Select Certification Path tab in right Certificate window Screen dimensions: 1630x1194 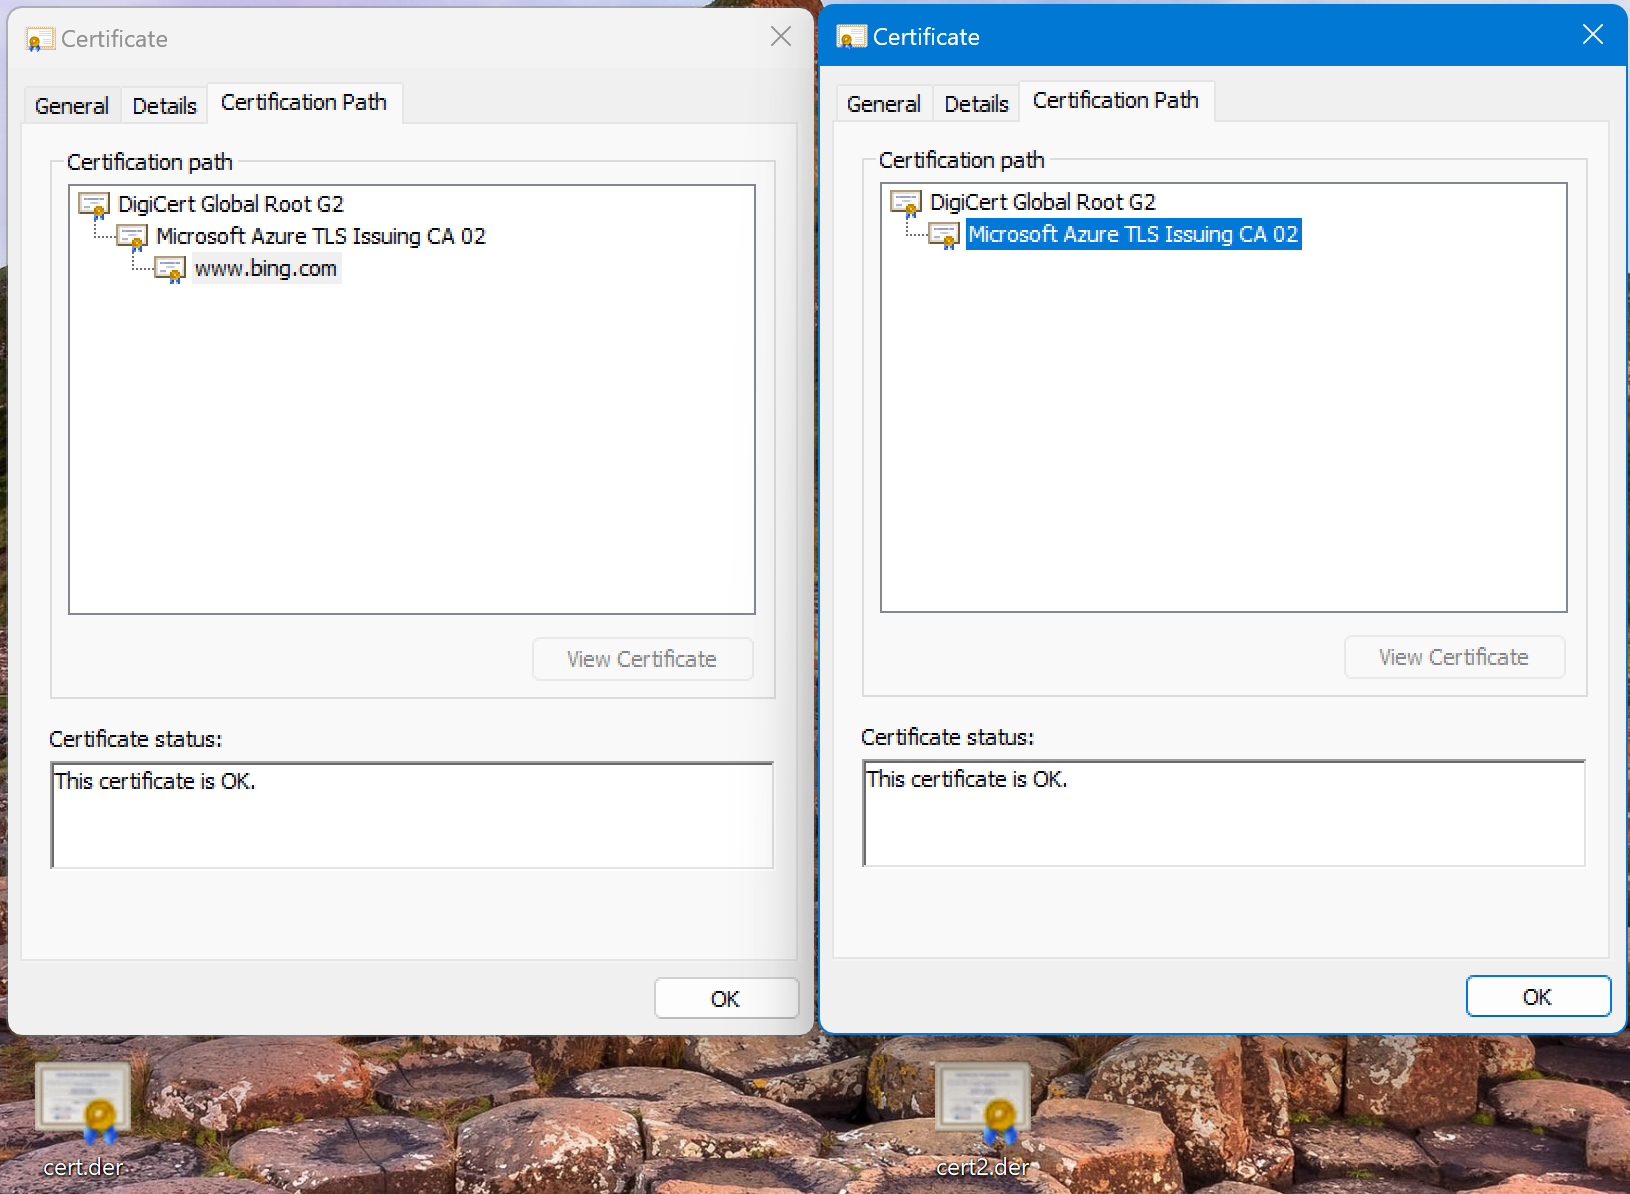[x=1116, y=100]
